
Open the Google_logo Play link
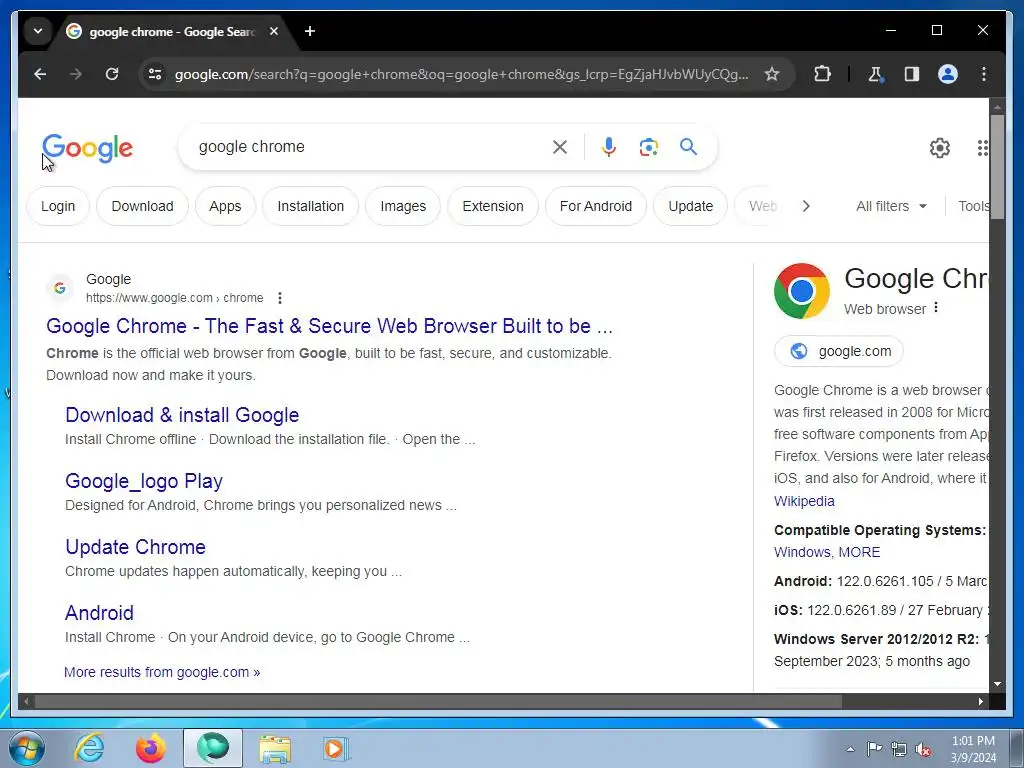click(x=144, y=481)
